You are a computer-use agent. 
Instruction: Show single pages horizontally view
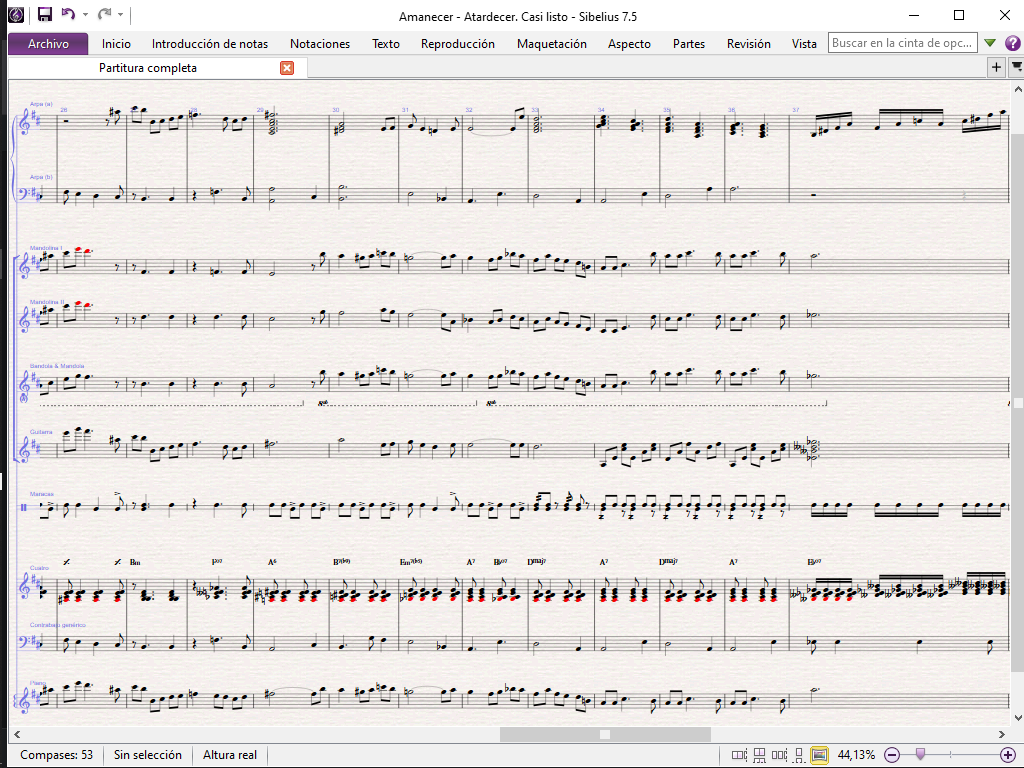coord(780,755)
